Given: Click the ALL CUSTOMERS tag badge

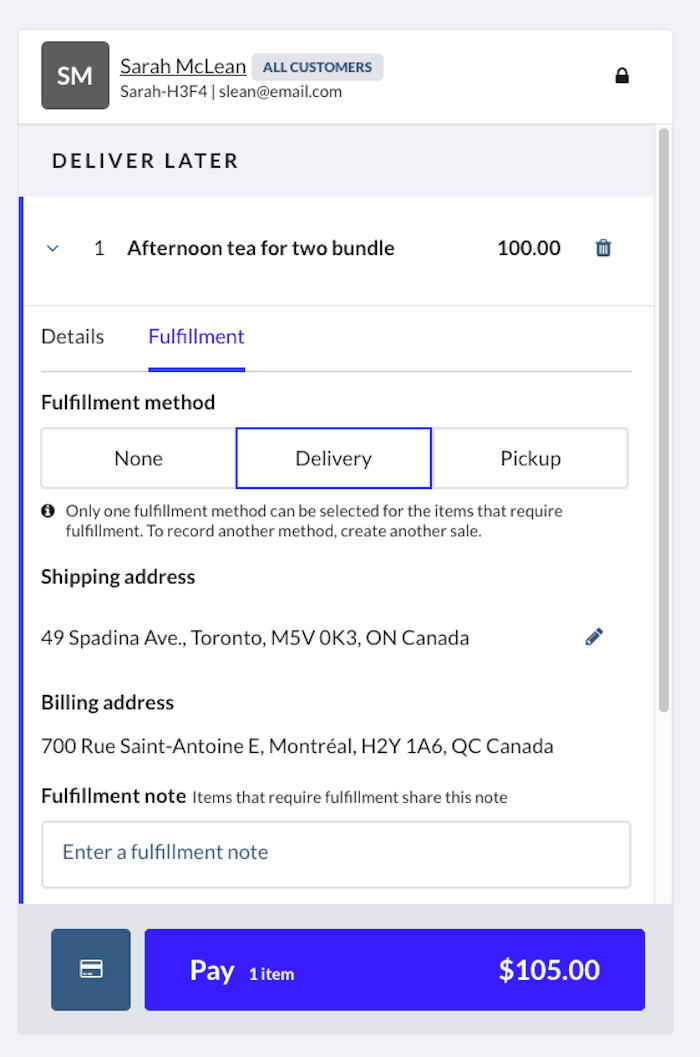Looking at the screenshot, I should [317, 67].
